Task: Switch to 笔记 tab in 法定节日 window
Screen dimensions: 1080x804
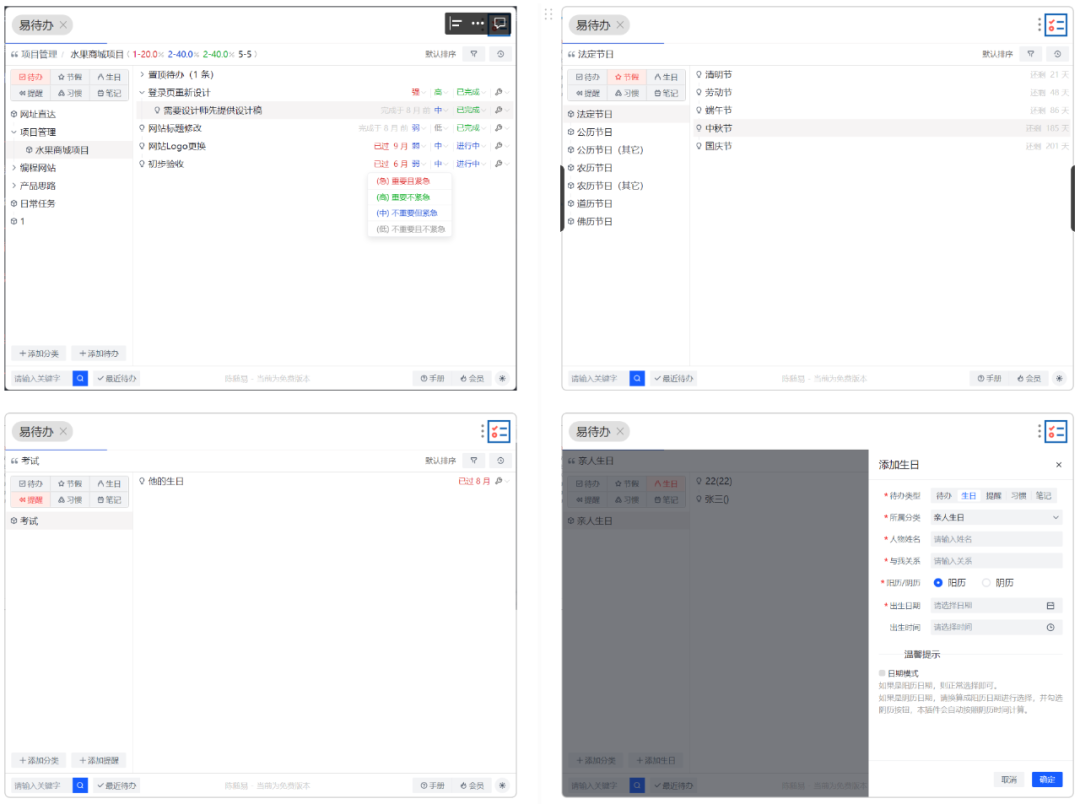Action: pos(666,93)
